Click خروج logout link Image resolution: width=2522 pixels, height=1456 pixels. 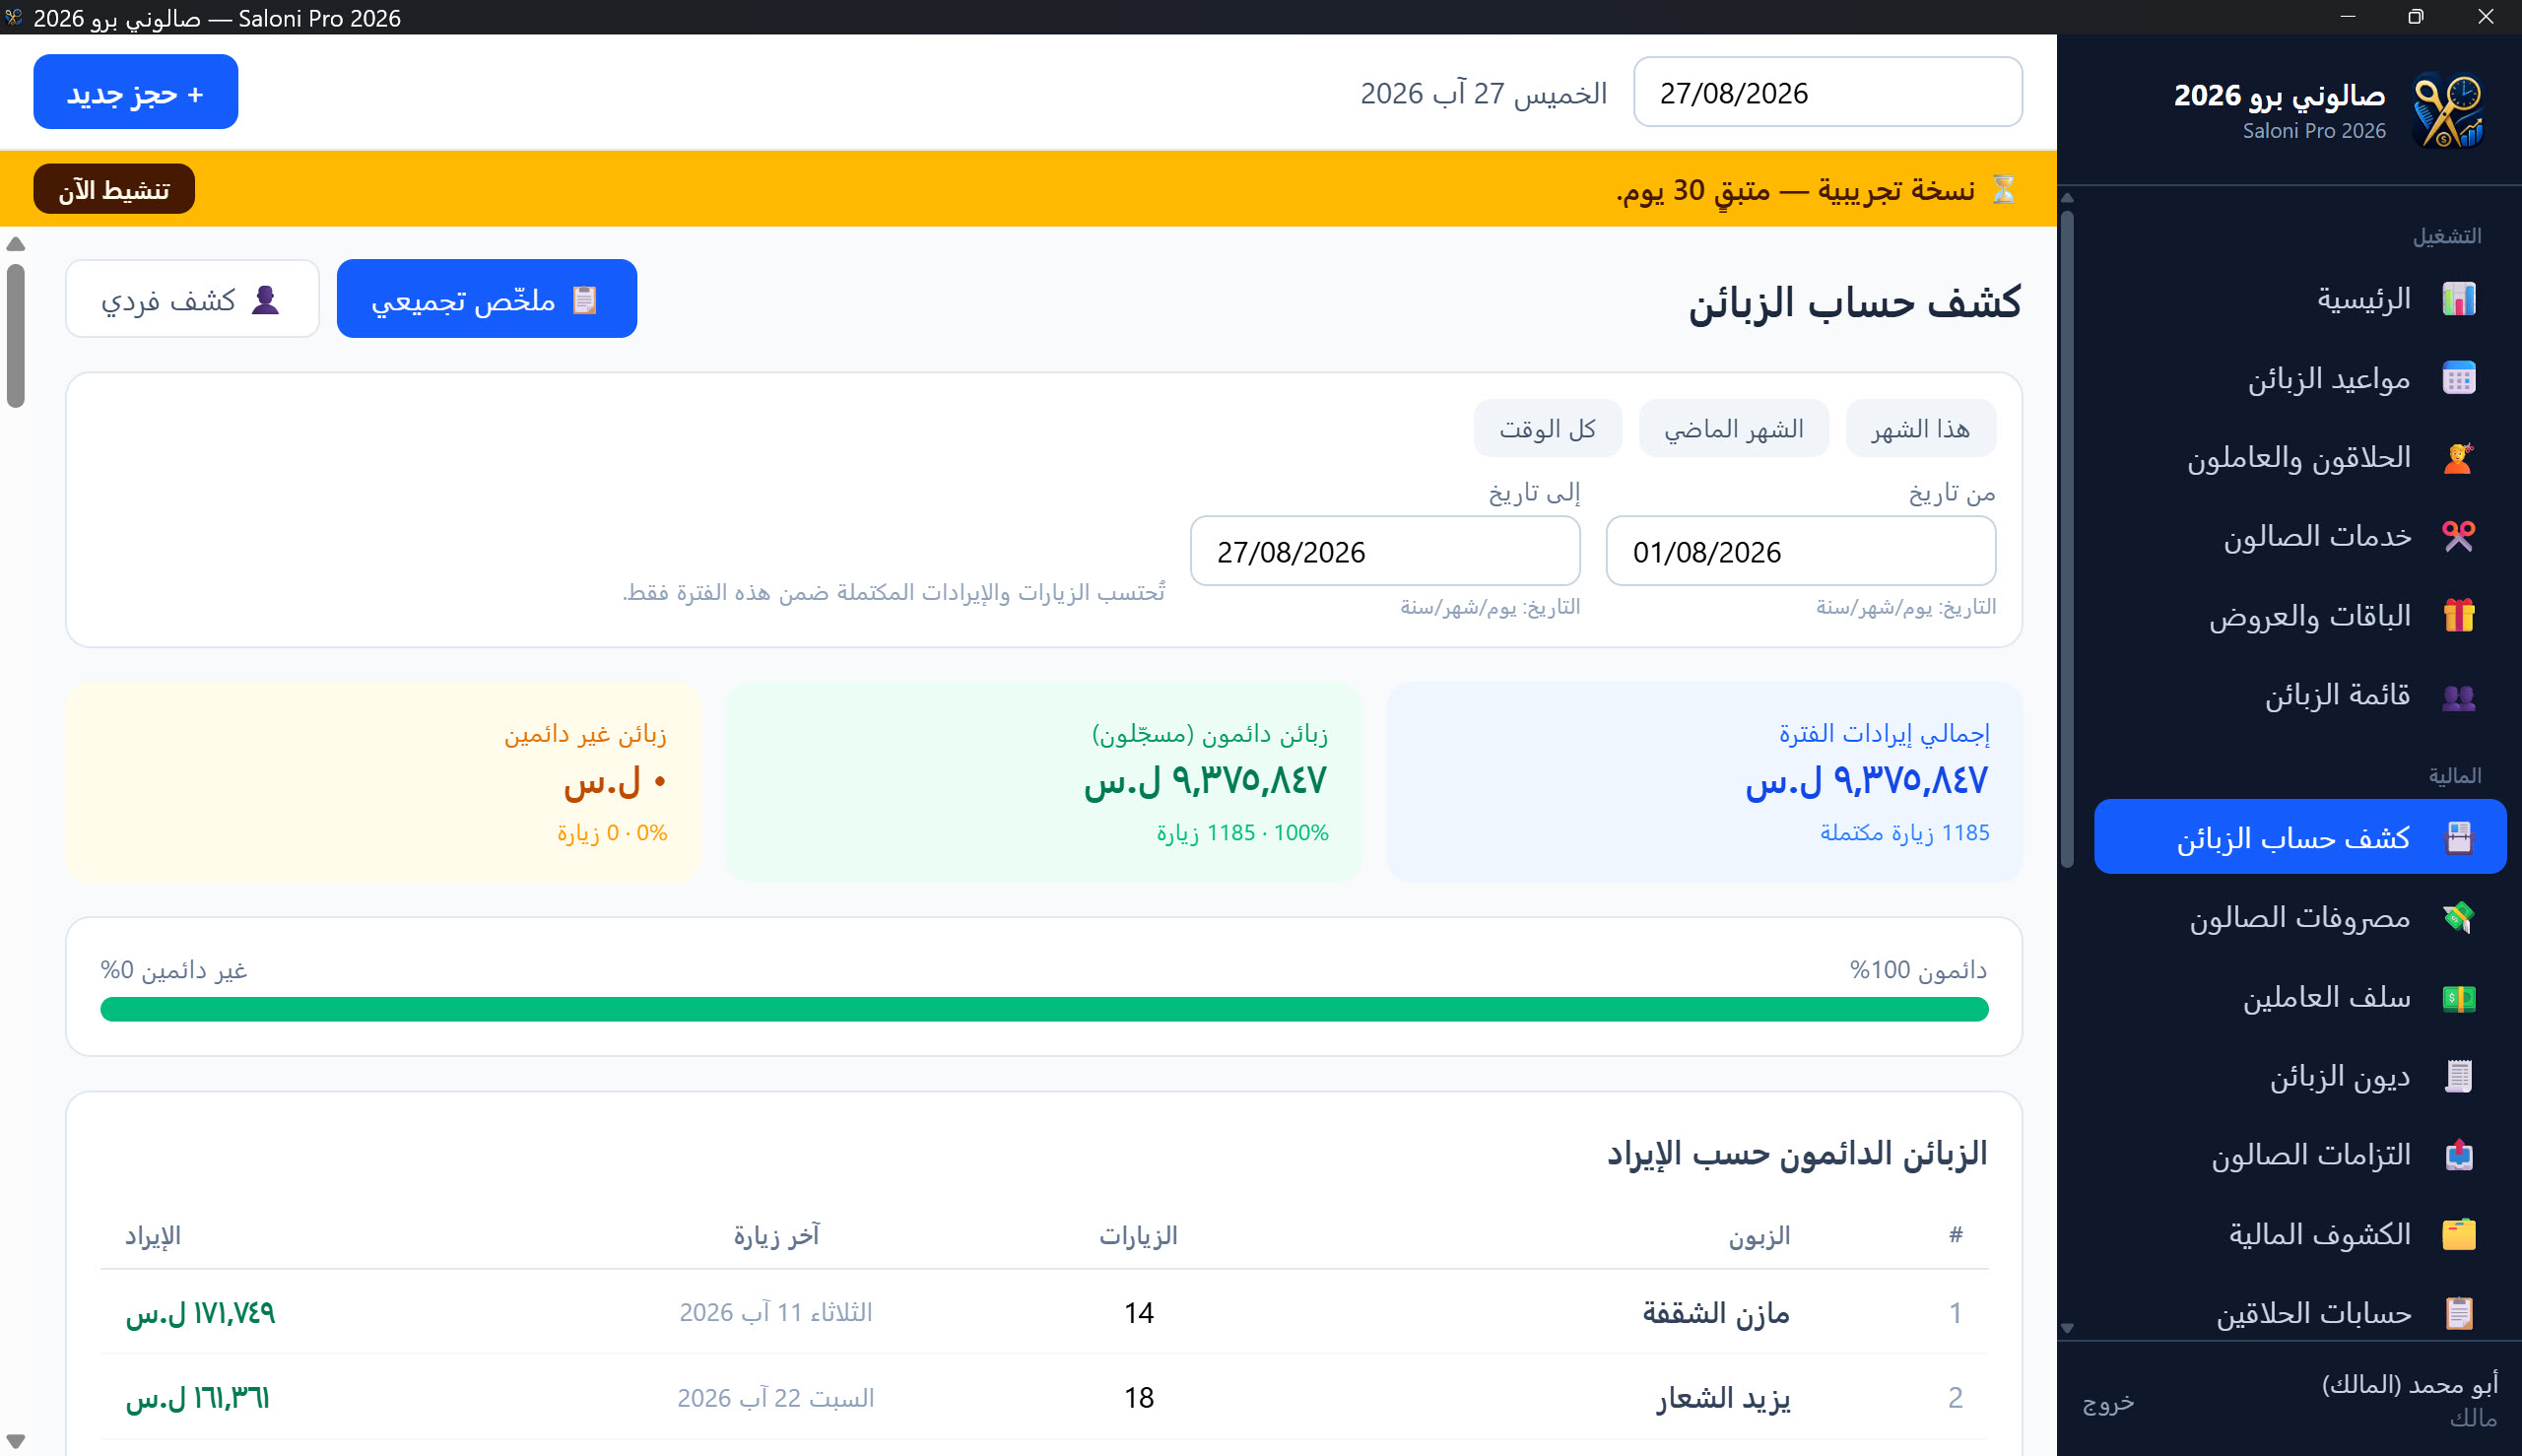[x=2108, y=1403]
